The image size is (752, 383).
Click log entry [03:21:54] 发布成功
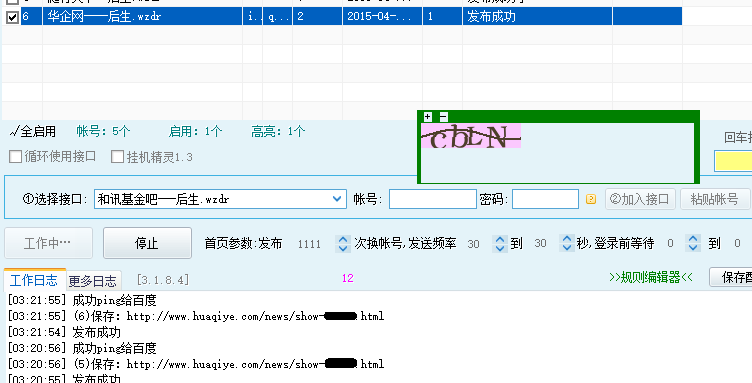(64, 332)
